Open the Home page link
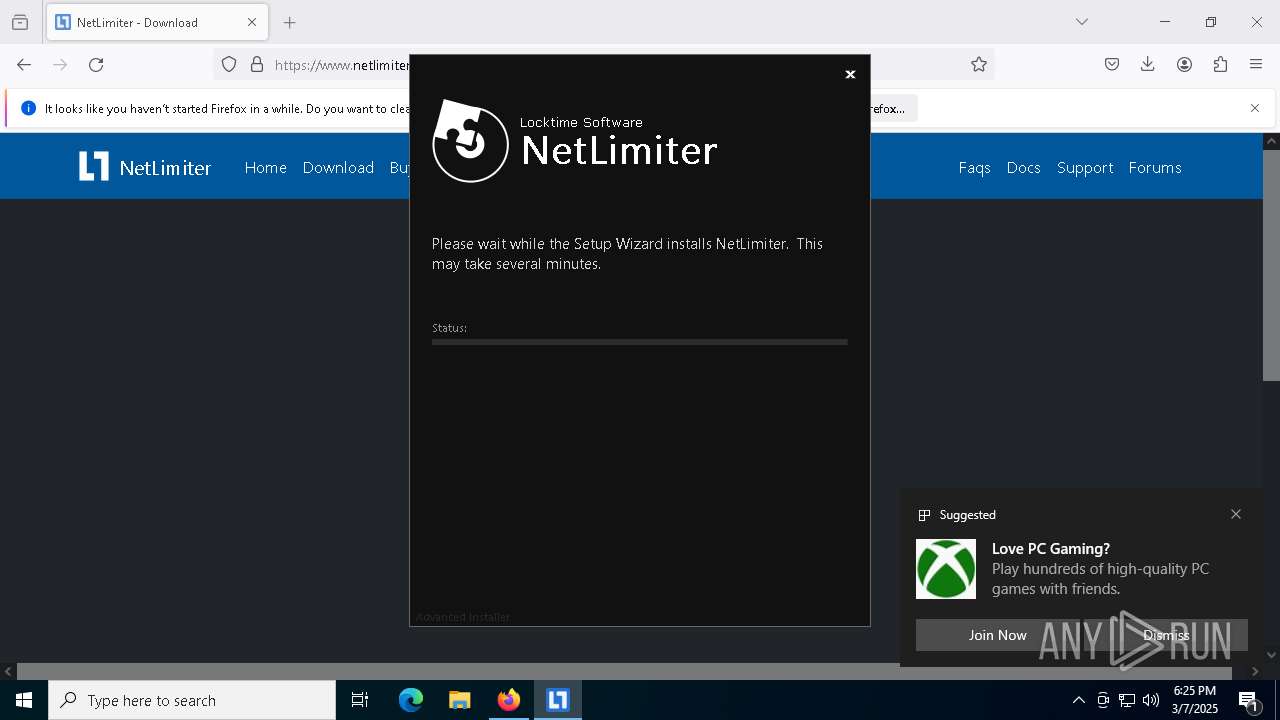The height and width of the screenshot is (720, 1280). click(x=266, y=168)
